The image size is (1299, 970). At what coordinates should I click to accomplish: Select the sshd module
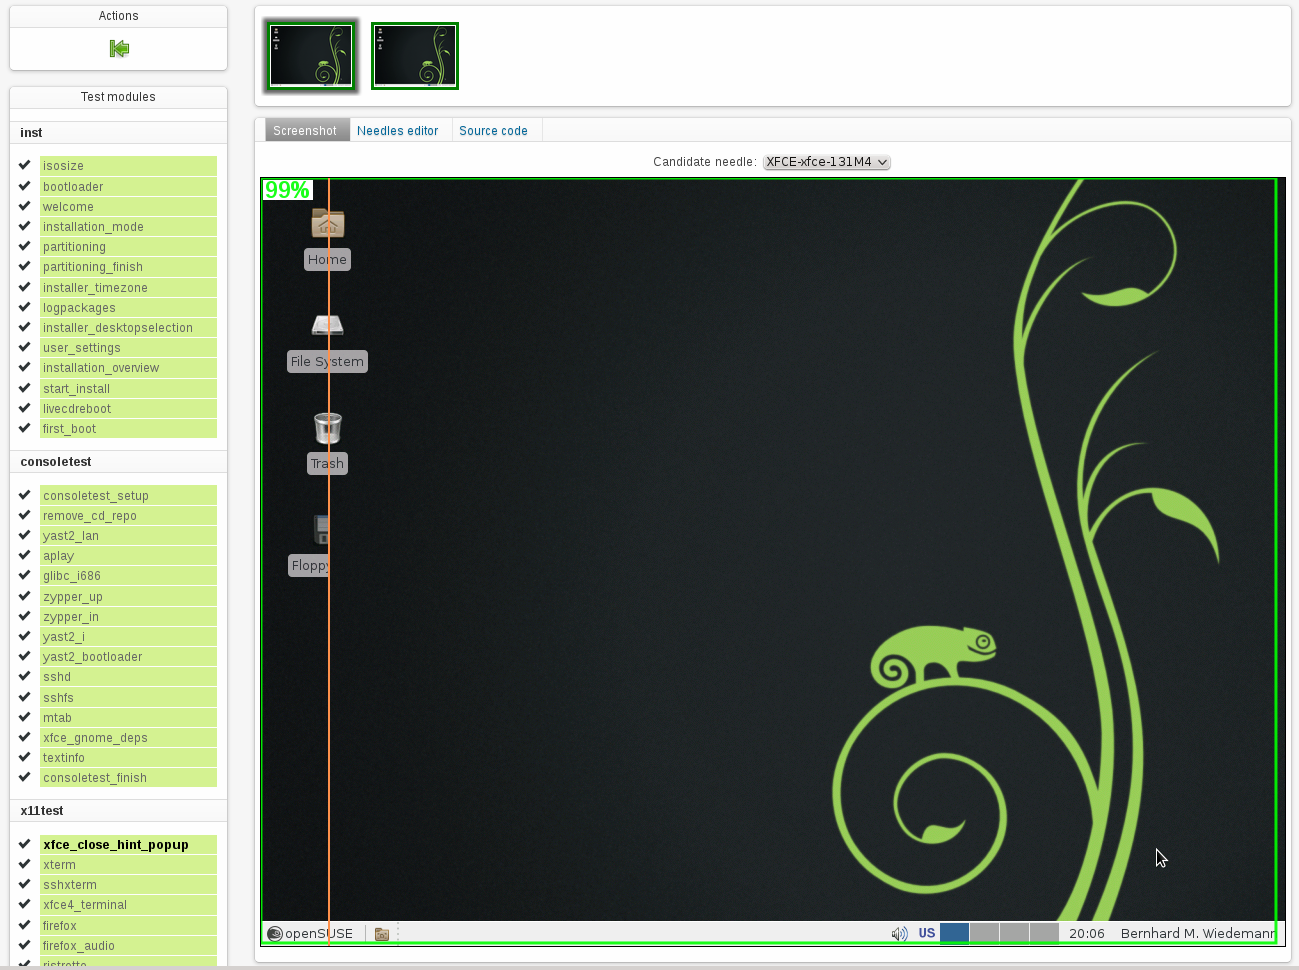point(128,677)
